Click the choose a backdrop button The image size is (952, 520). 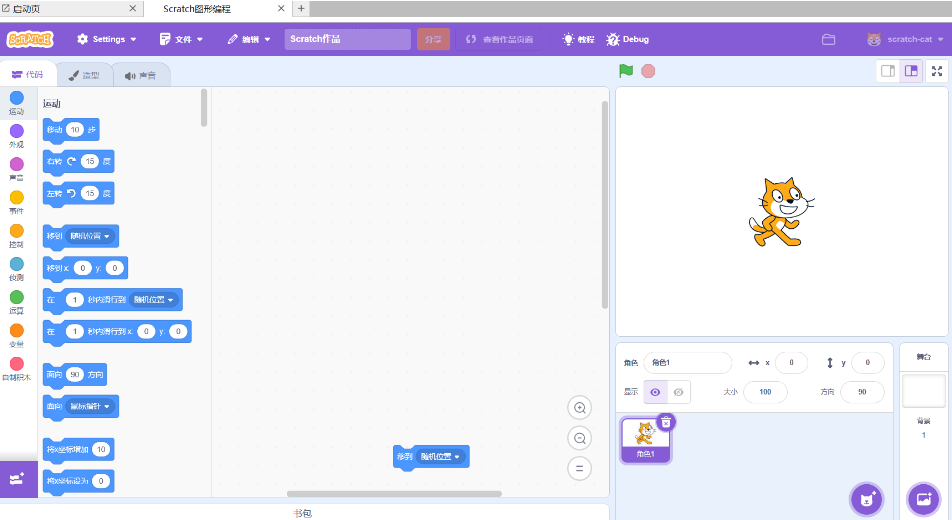[x=923, y=499]
